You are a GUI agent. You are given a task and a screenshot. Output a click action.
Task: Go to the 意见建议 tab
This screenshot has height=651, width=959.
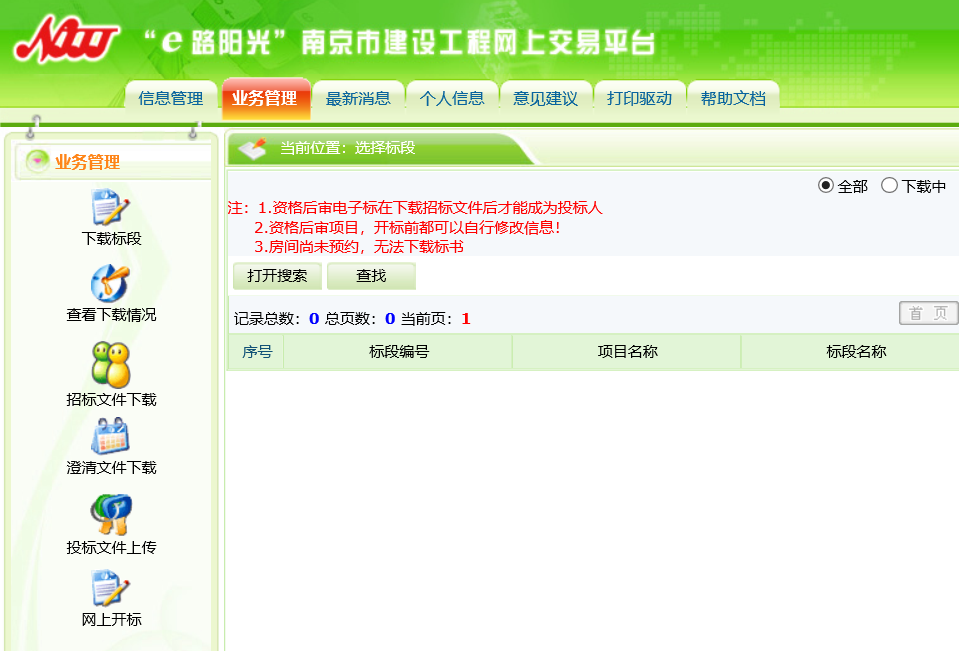click(546, 98)
